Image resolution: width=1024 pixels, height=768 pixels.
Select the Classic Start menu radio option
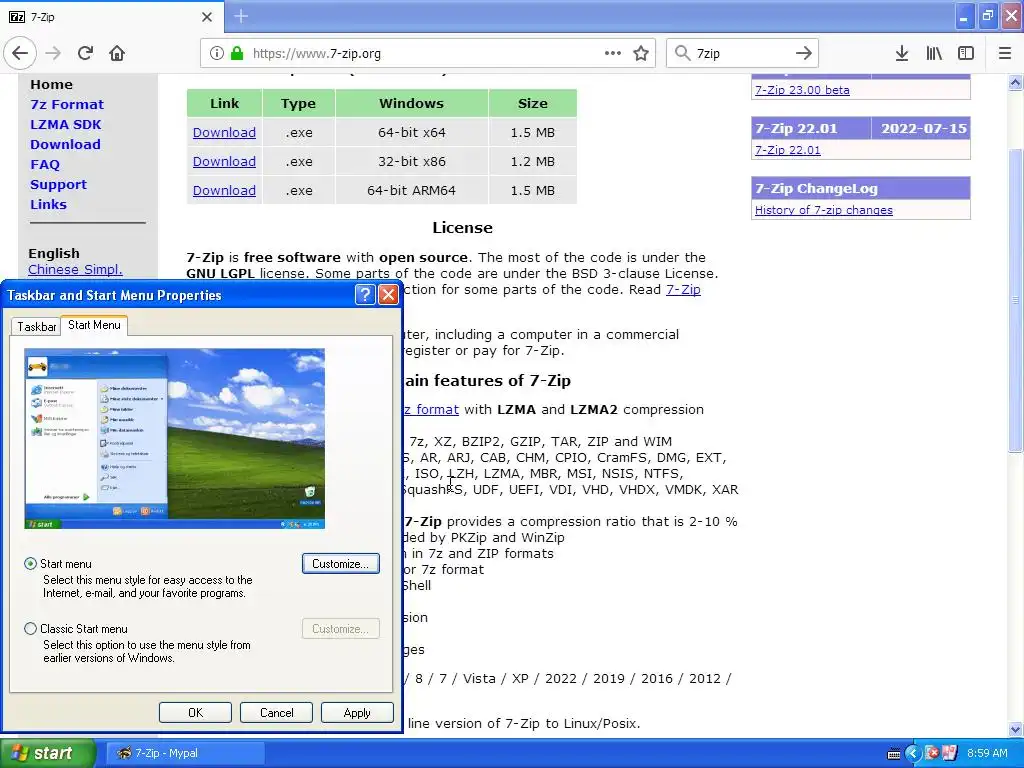(x=31, y=629)
